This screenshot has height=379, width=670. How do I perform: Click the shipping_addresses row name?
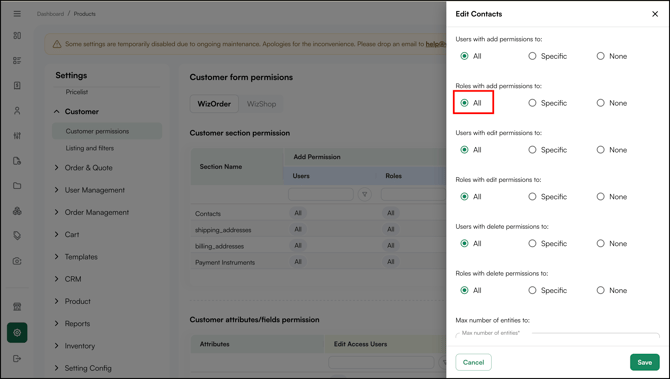[x=223, y=230]
